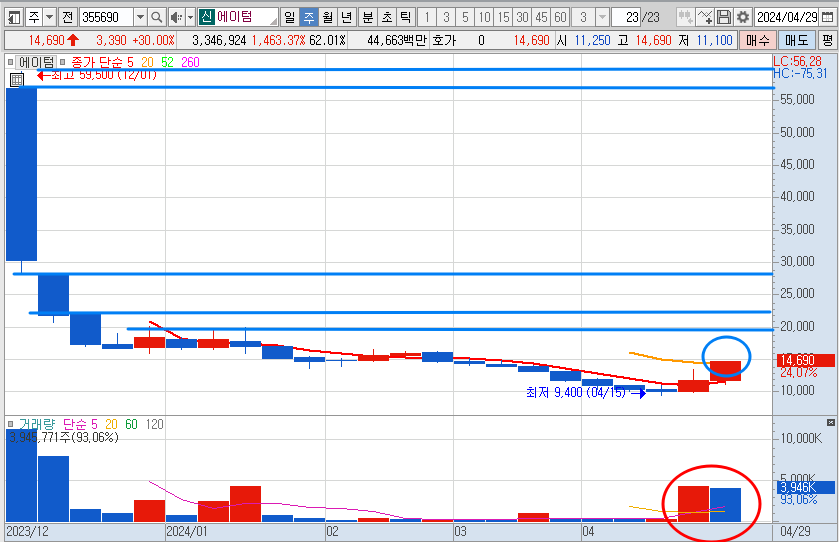This screenshot has height=542, width=839.
Task: Click the 호가 label in quote bar
Action: 444,40
